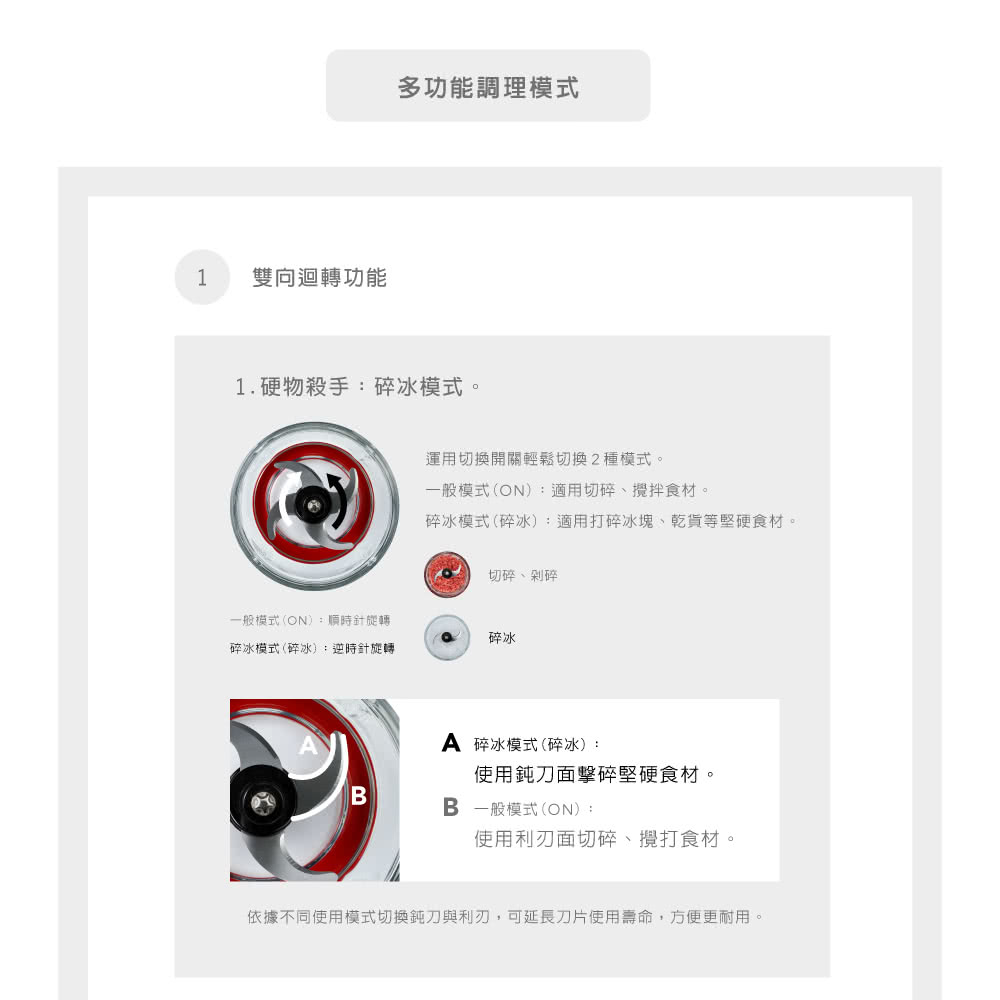The height and width of the screenshot is (1000, 1000).
Task: Click the 雙向迴轉功能 heading
Action: tap(320, 277)
